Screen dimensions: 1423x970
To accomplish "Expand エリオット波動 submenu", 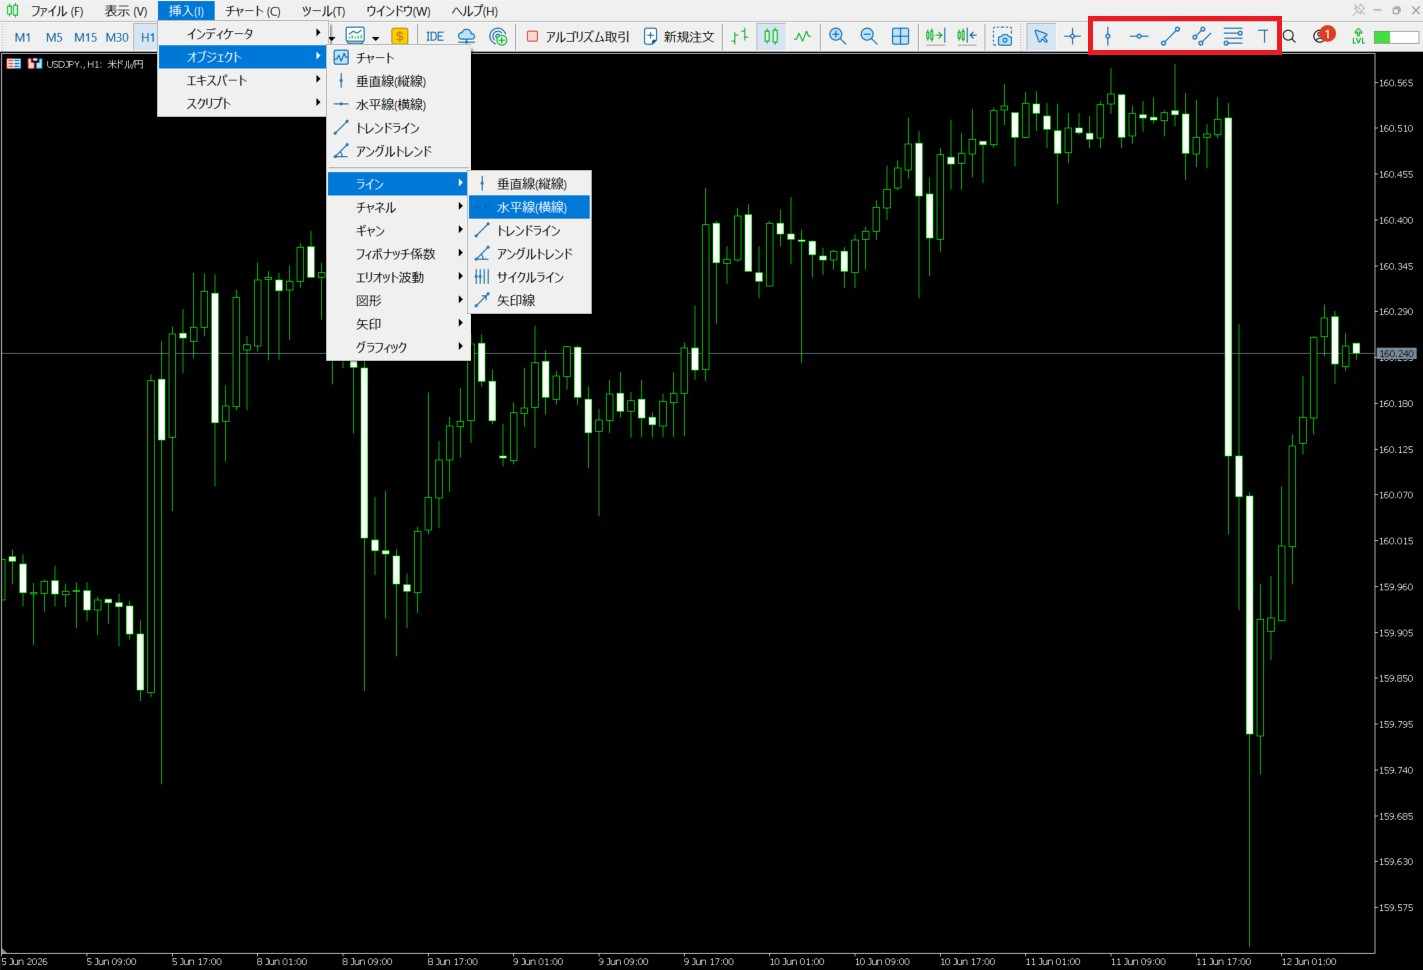I will coord(398,277).
